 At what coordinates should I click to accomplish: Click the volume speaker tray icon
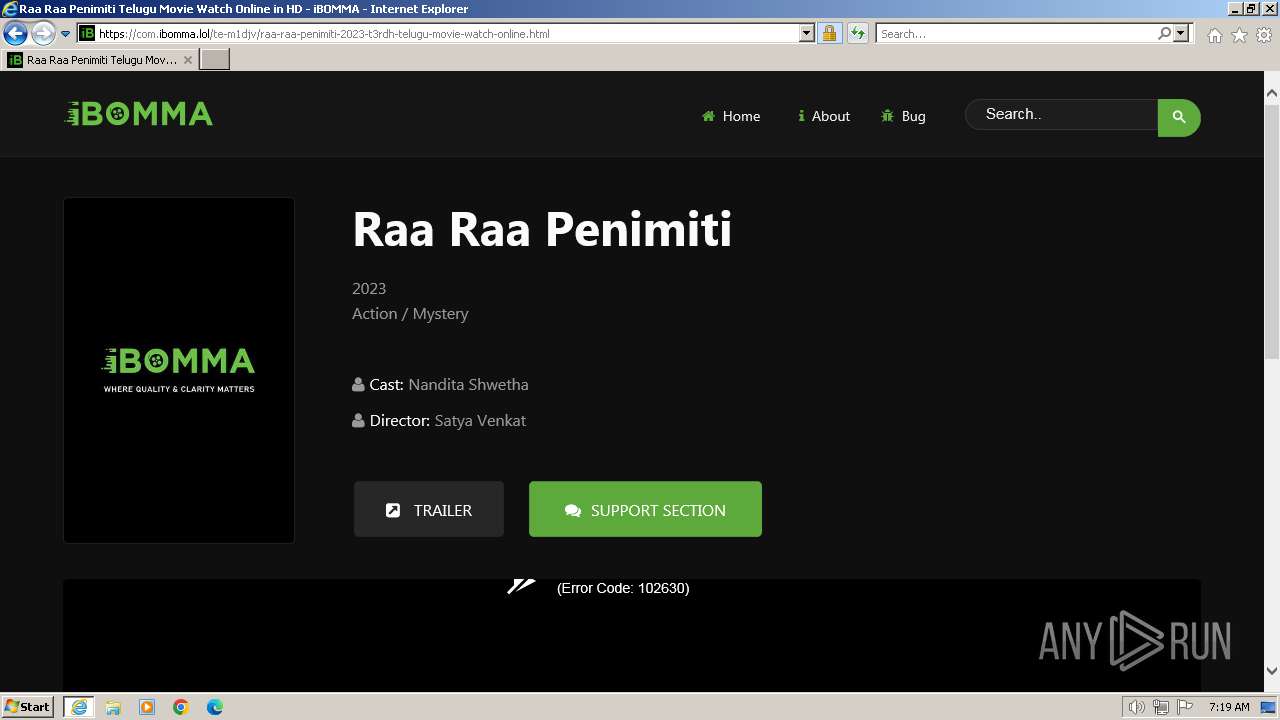[x=1137, y=707]
